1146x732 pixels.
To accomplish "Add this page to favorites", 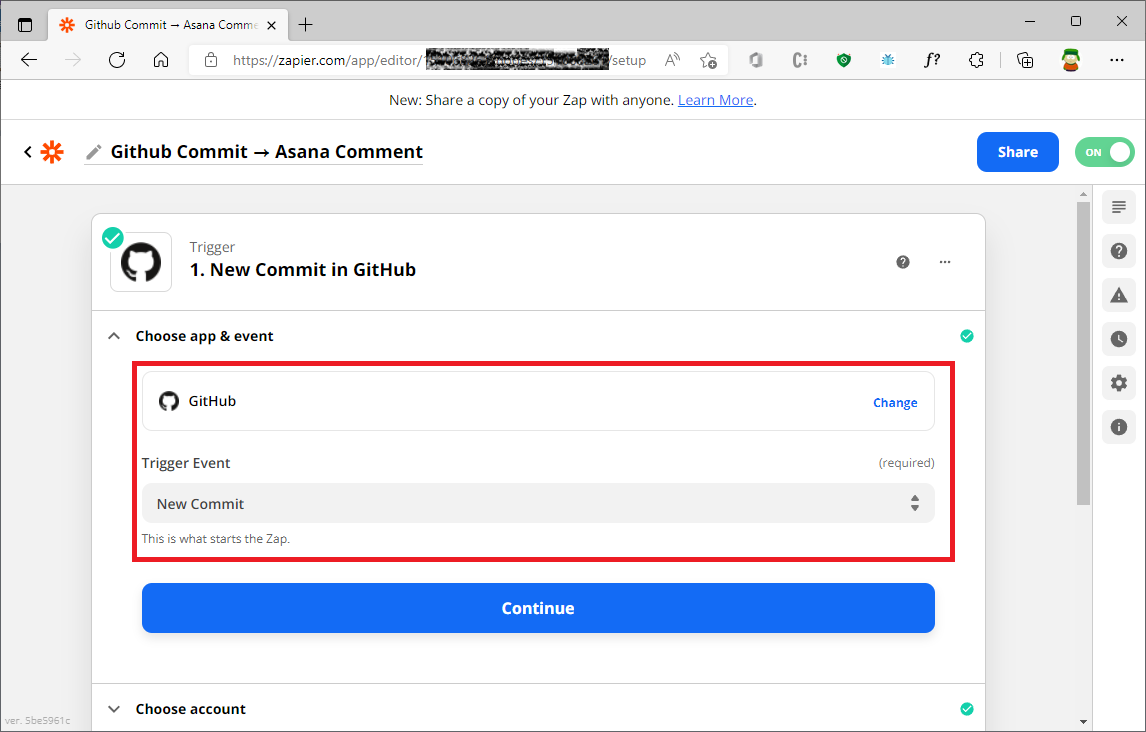I will click(x=707, y=60).
